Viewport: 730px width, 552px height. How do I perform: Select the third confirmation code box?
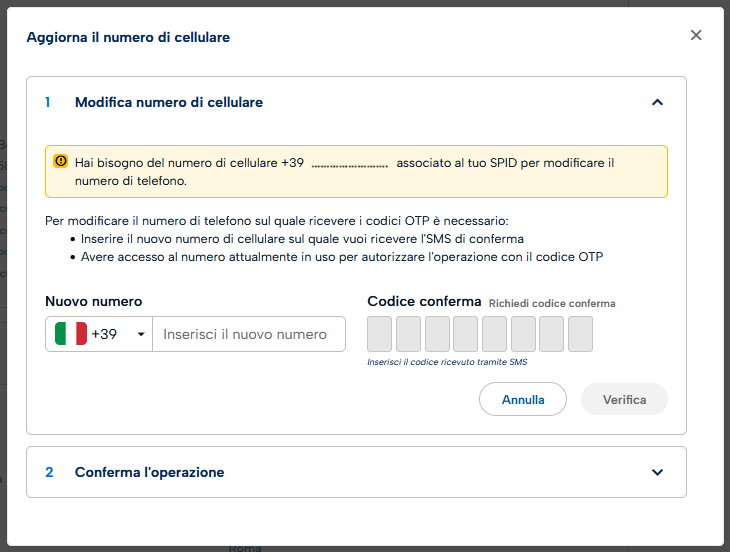click(x=437, y=334)
